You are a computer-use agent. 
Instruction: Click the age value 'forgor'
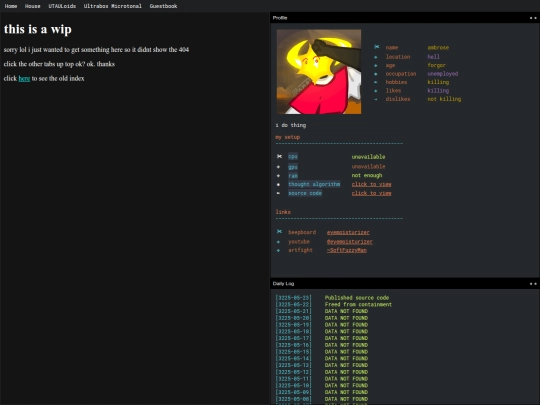436,65
